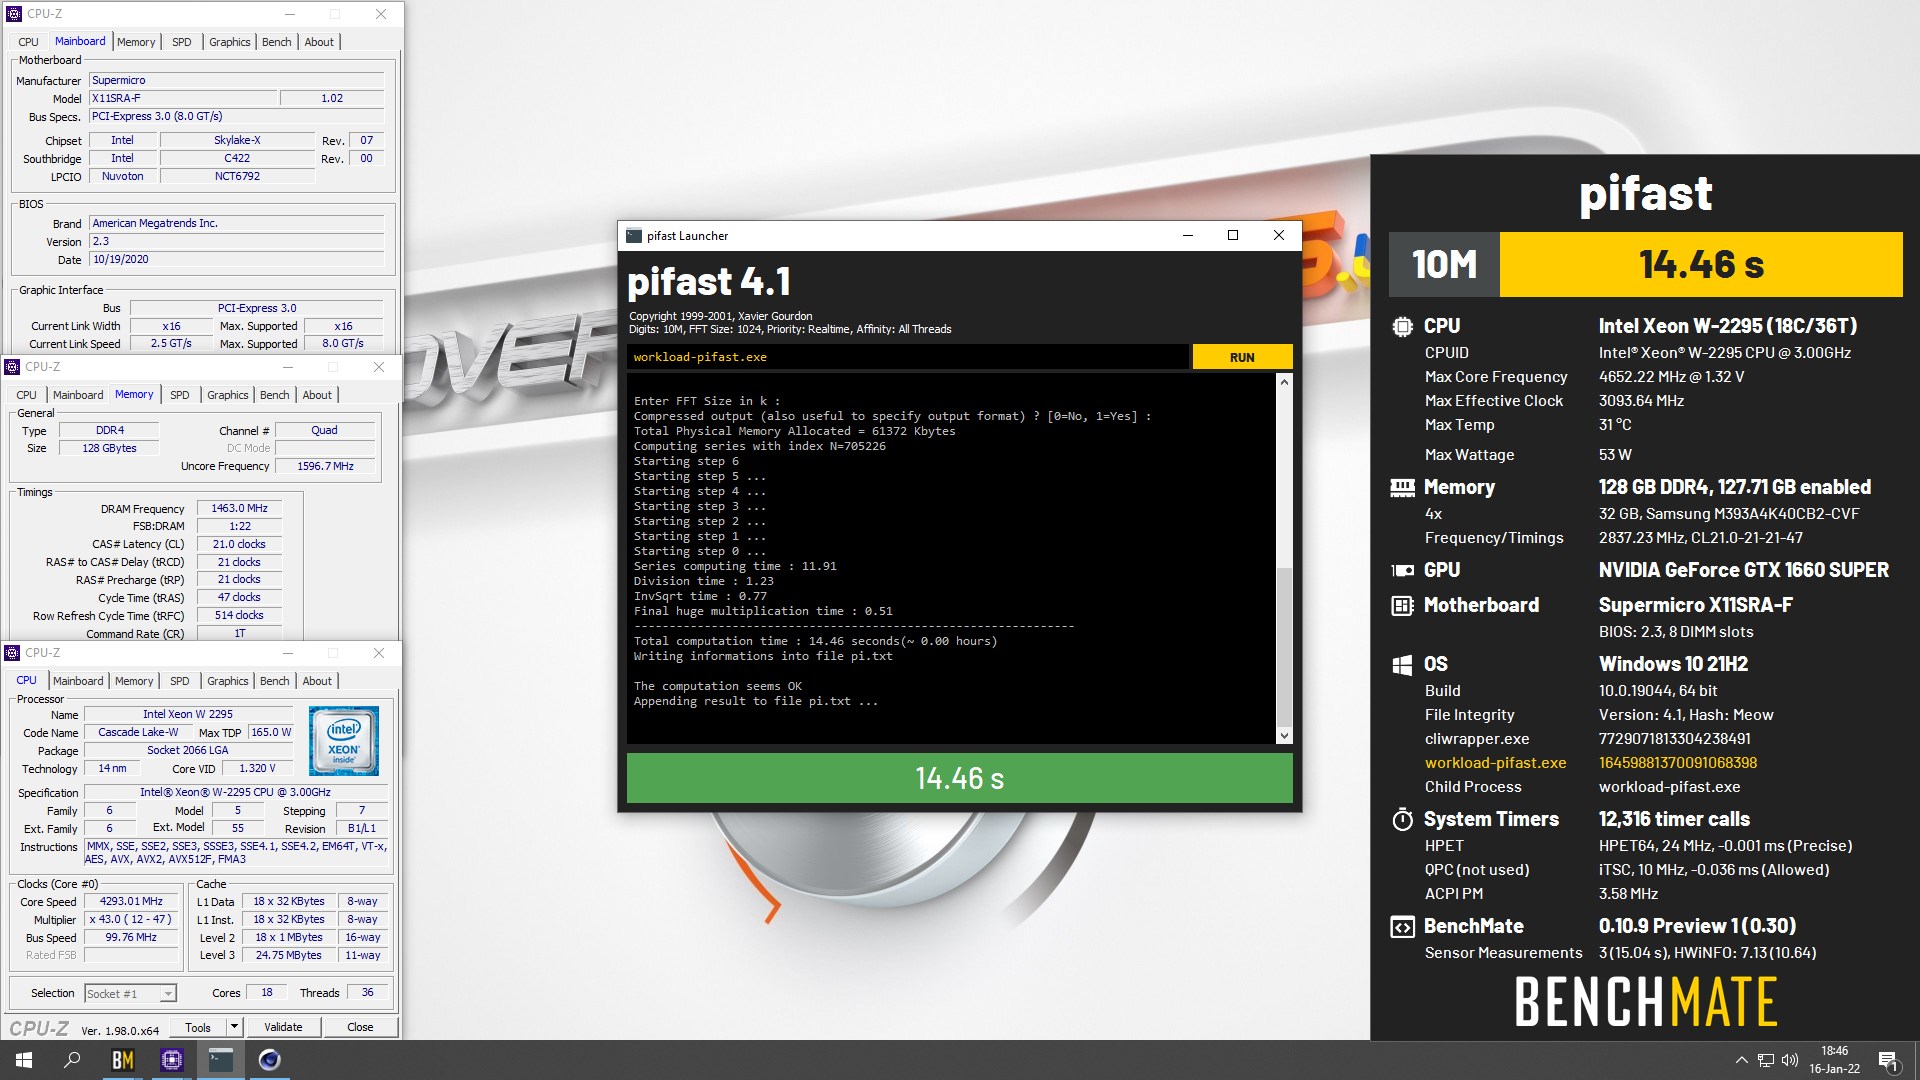Screen dimensions: 1920x1080
Task: Open the Socket #1 selection dropdown
Action: pos(130,993)
